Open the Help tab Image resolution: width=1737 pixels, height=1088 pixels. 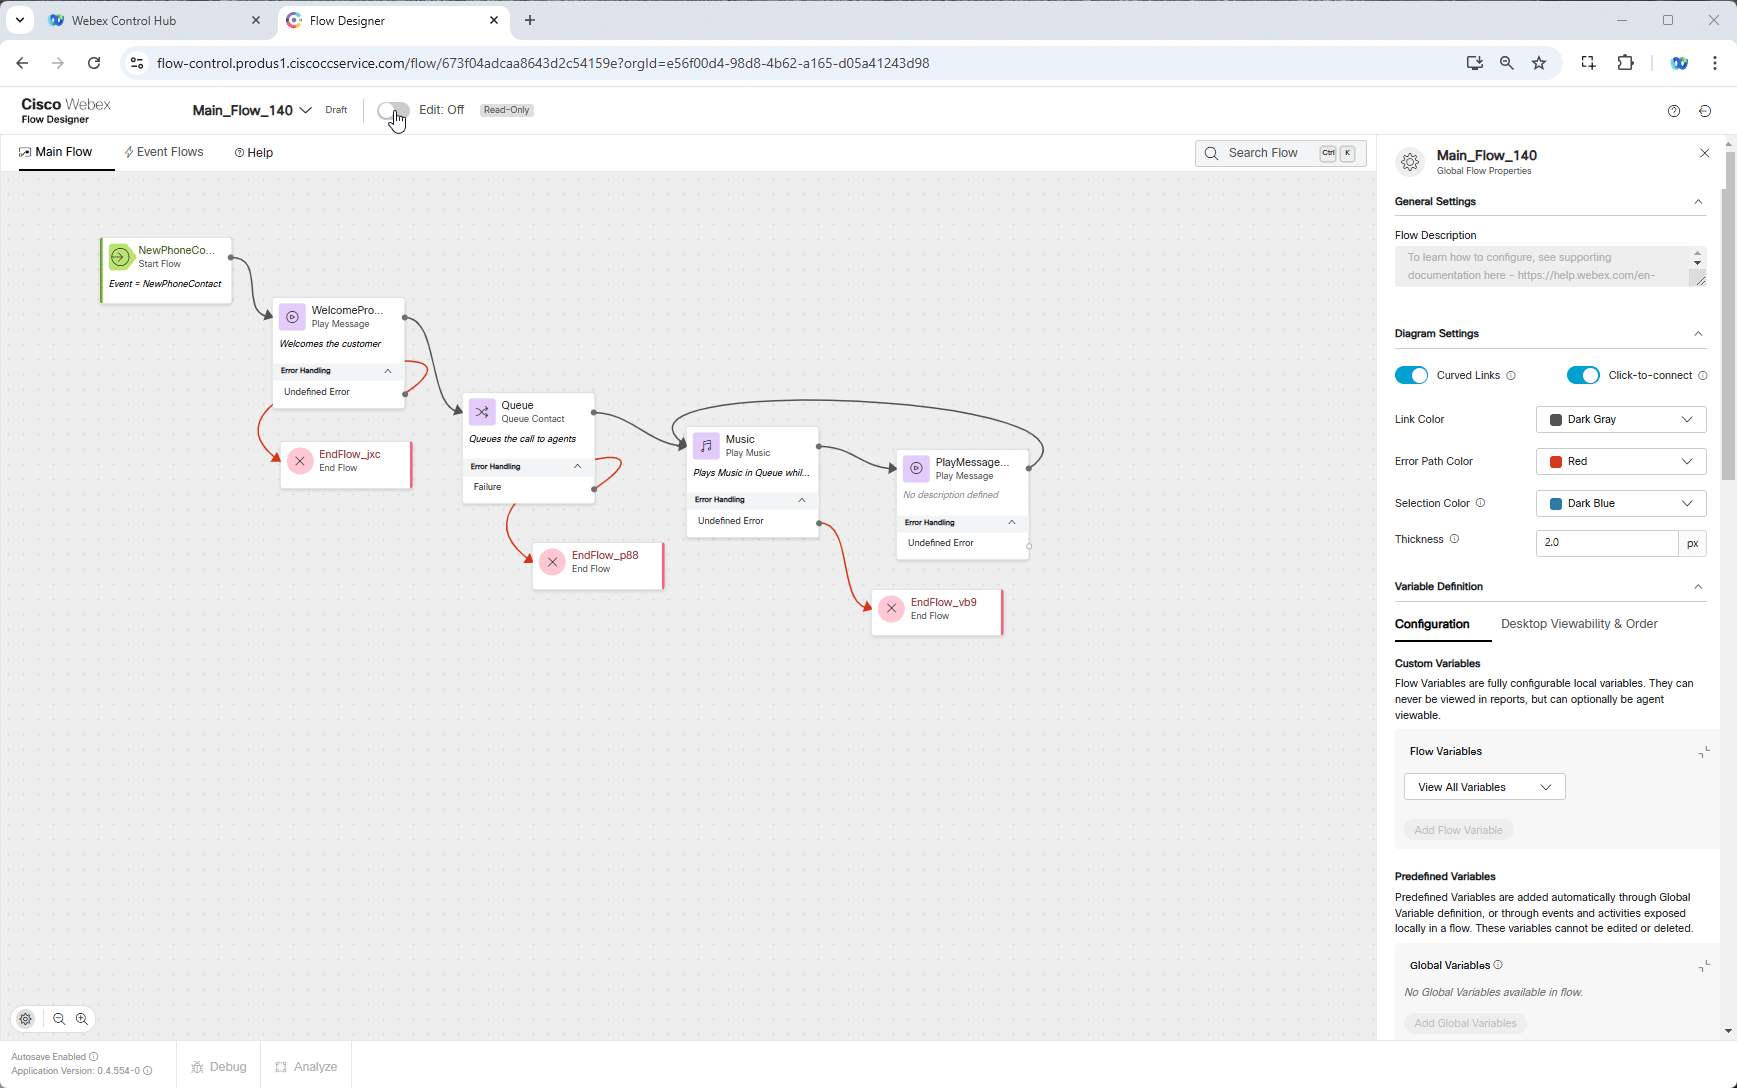click(x=254, y=153)
